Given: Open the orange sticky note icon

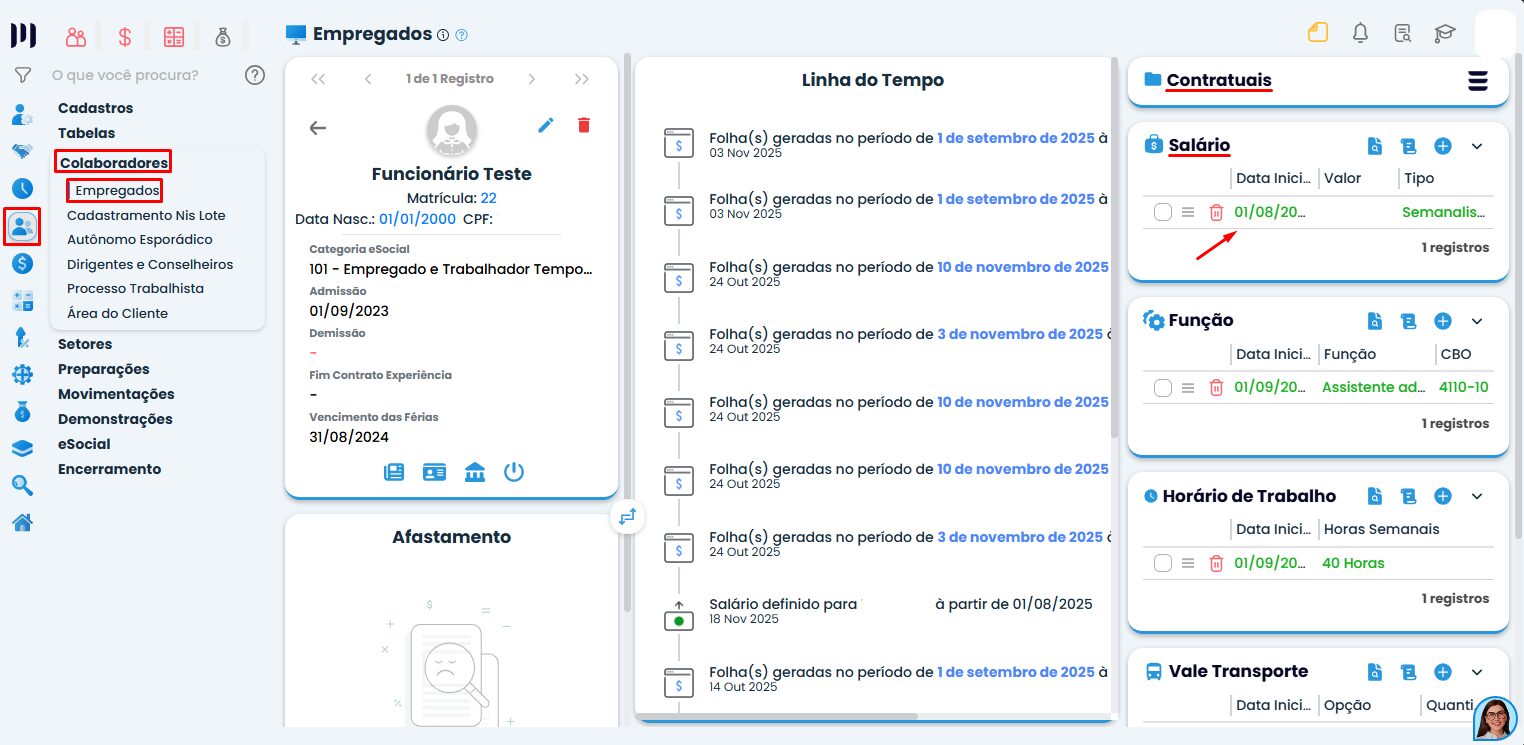Looking at the screenshot, I should (x=1318, y=32).
